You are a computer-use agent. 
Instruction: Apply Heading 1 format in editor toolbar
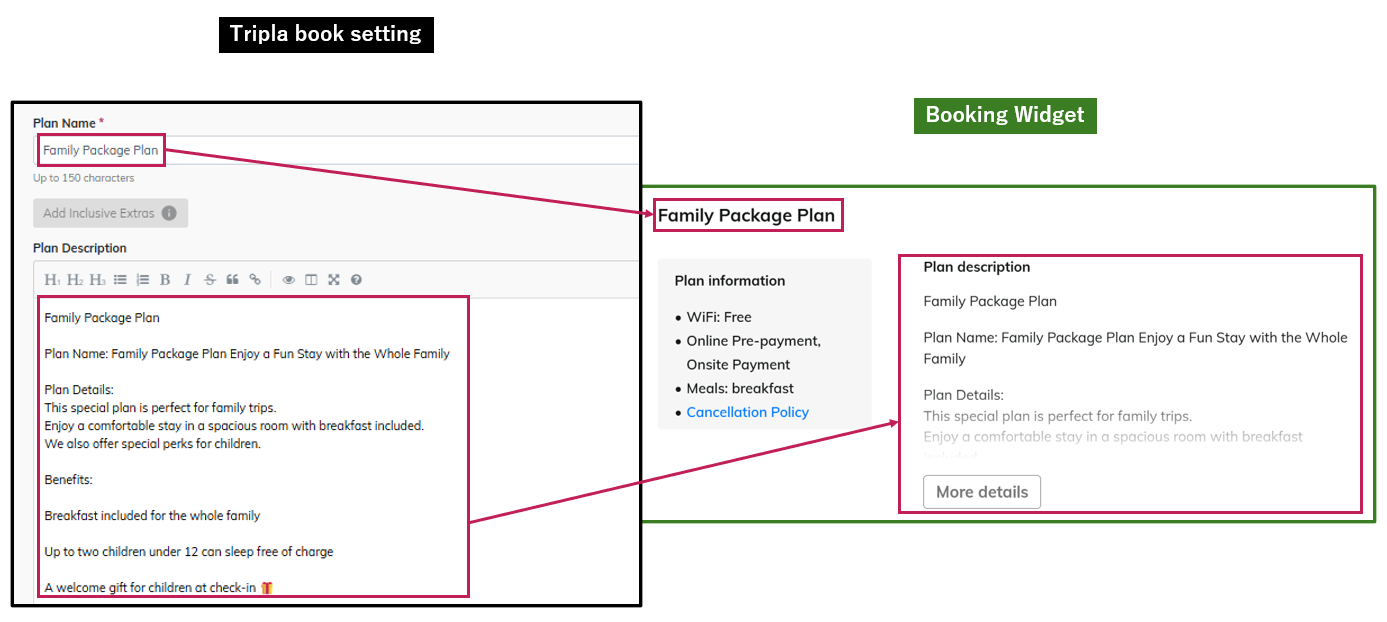[53, 280]
